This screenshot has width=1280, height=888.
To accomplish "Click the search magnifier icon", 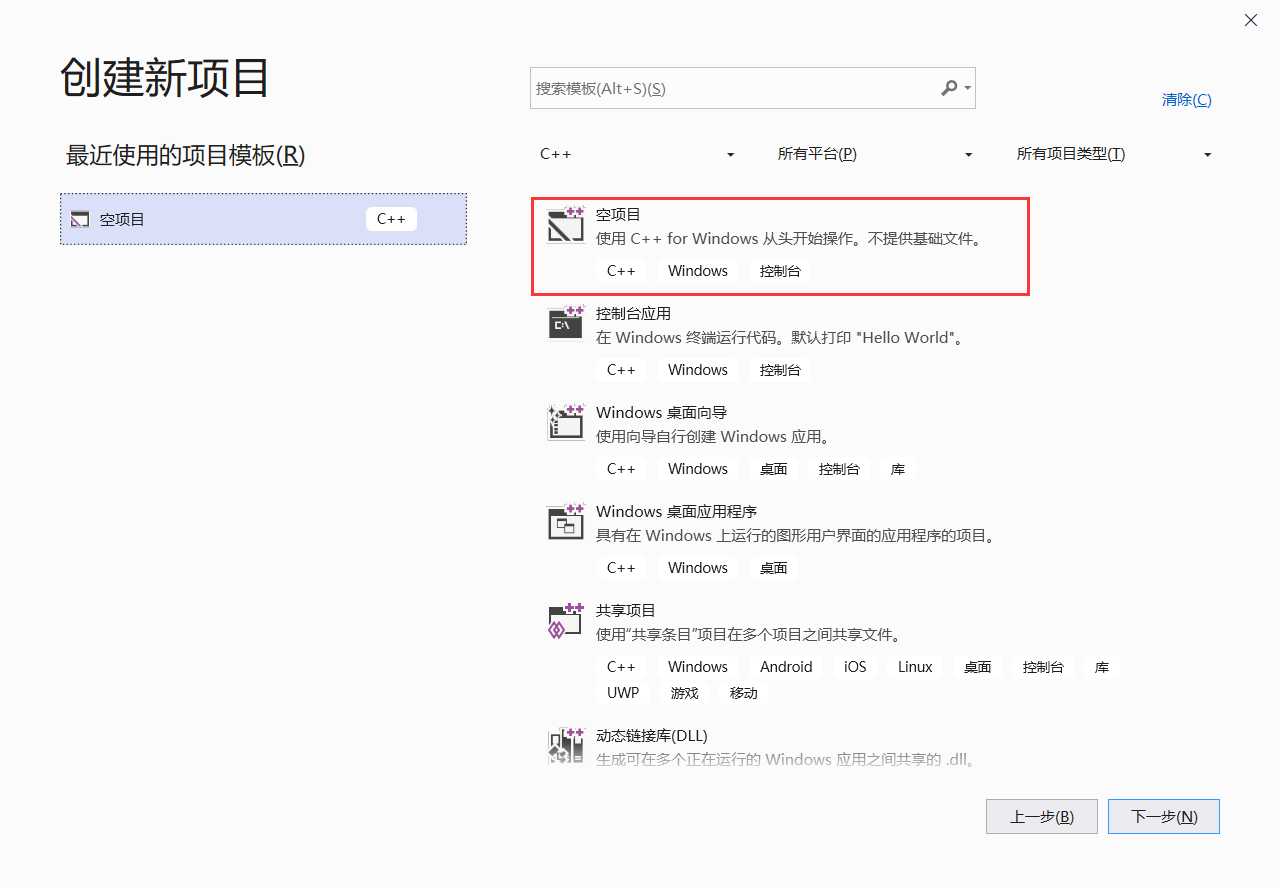I will [x=949, y=88].
